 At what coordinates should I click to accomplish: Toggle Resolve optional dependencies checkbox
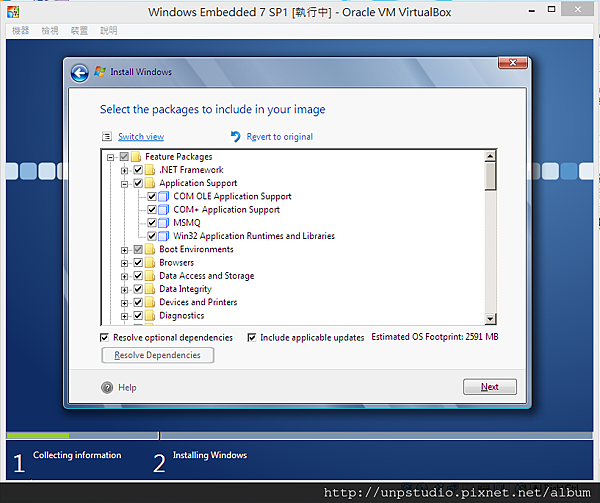(x=104, y=337)
